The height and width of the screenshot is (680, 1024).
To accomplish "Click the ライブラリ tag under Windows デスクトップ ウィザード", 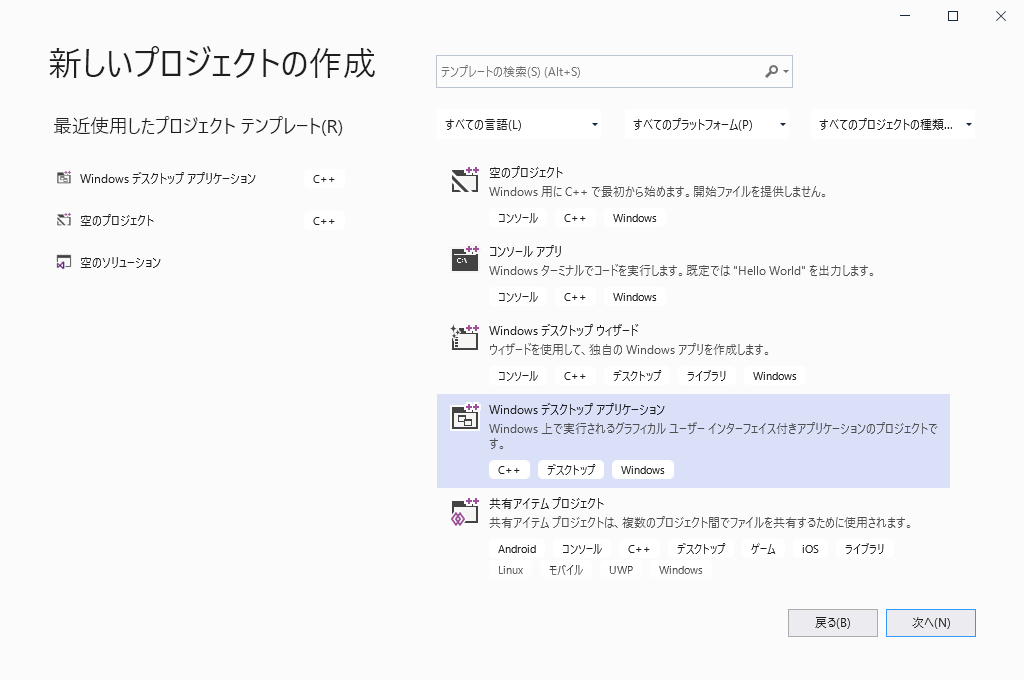I will (x=707, y=376).
